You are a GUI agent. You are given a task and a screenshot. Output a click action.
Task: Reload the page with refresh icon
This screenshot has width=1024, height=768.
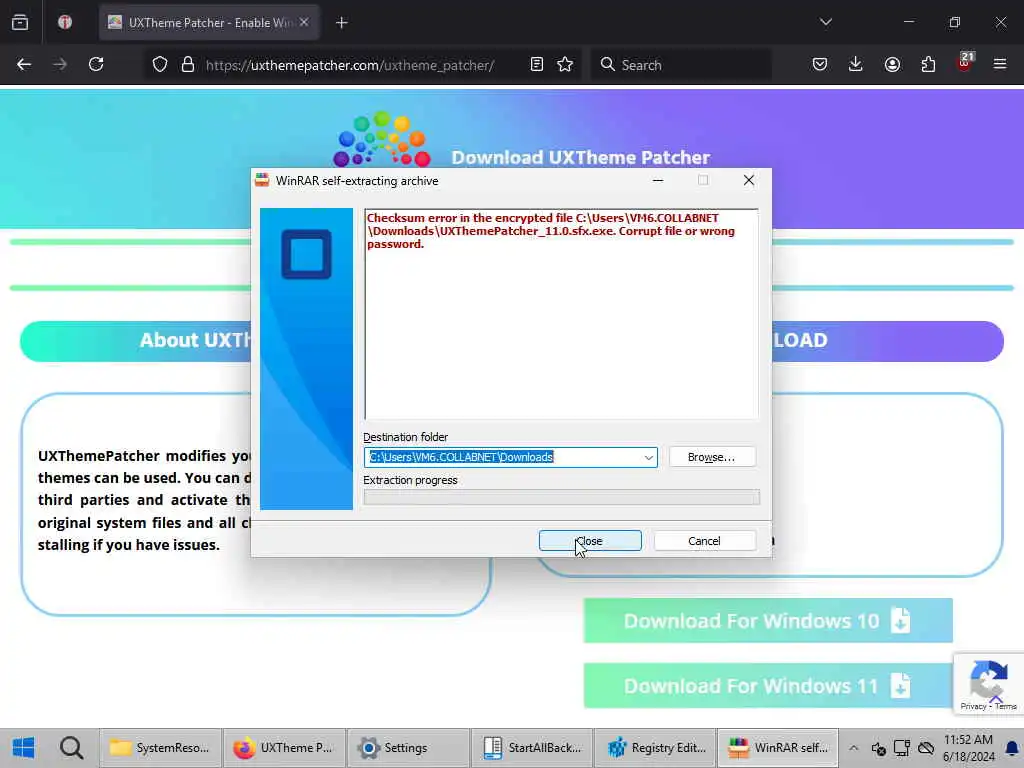coord(96,65)
